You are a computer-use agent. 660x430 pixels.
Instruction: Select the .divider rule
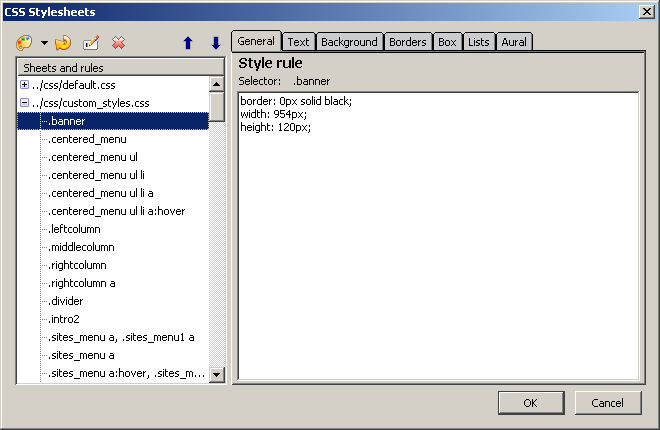(66, 302)
